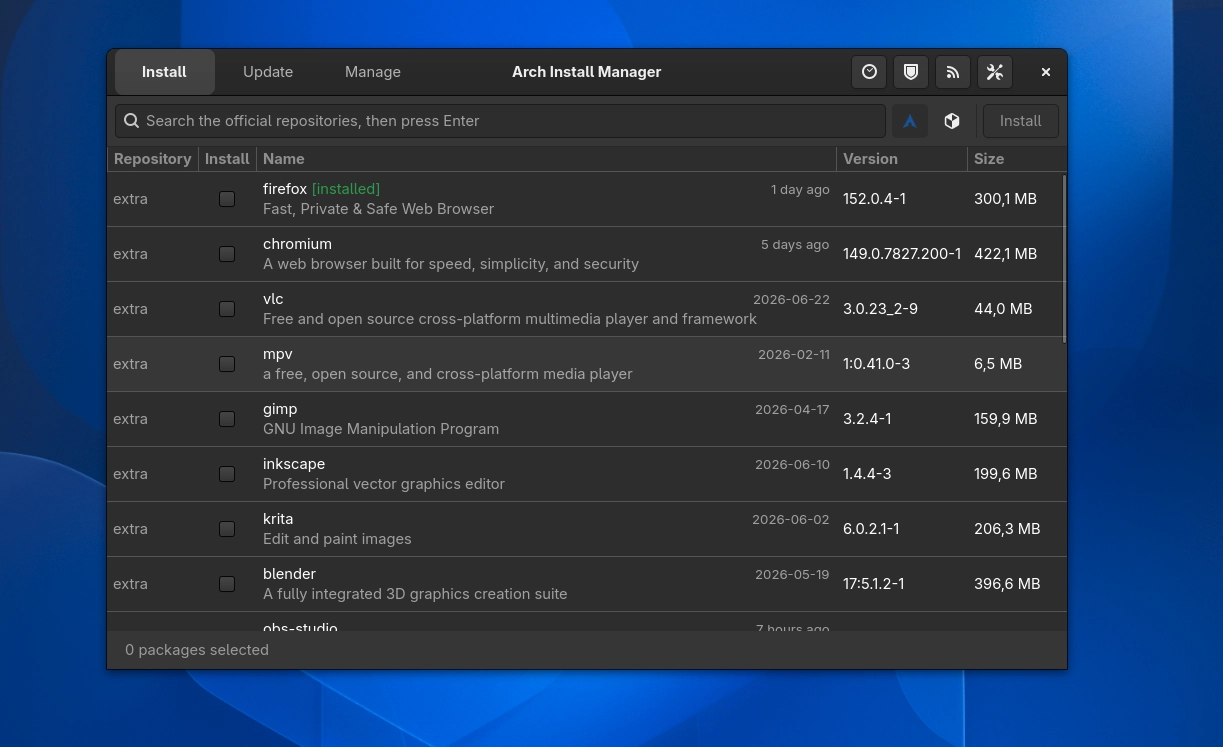
Task: Click version 6.0.2.1-1 cell
Action: point(871,529)
